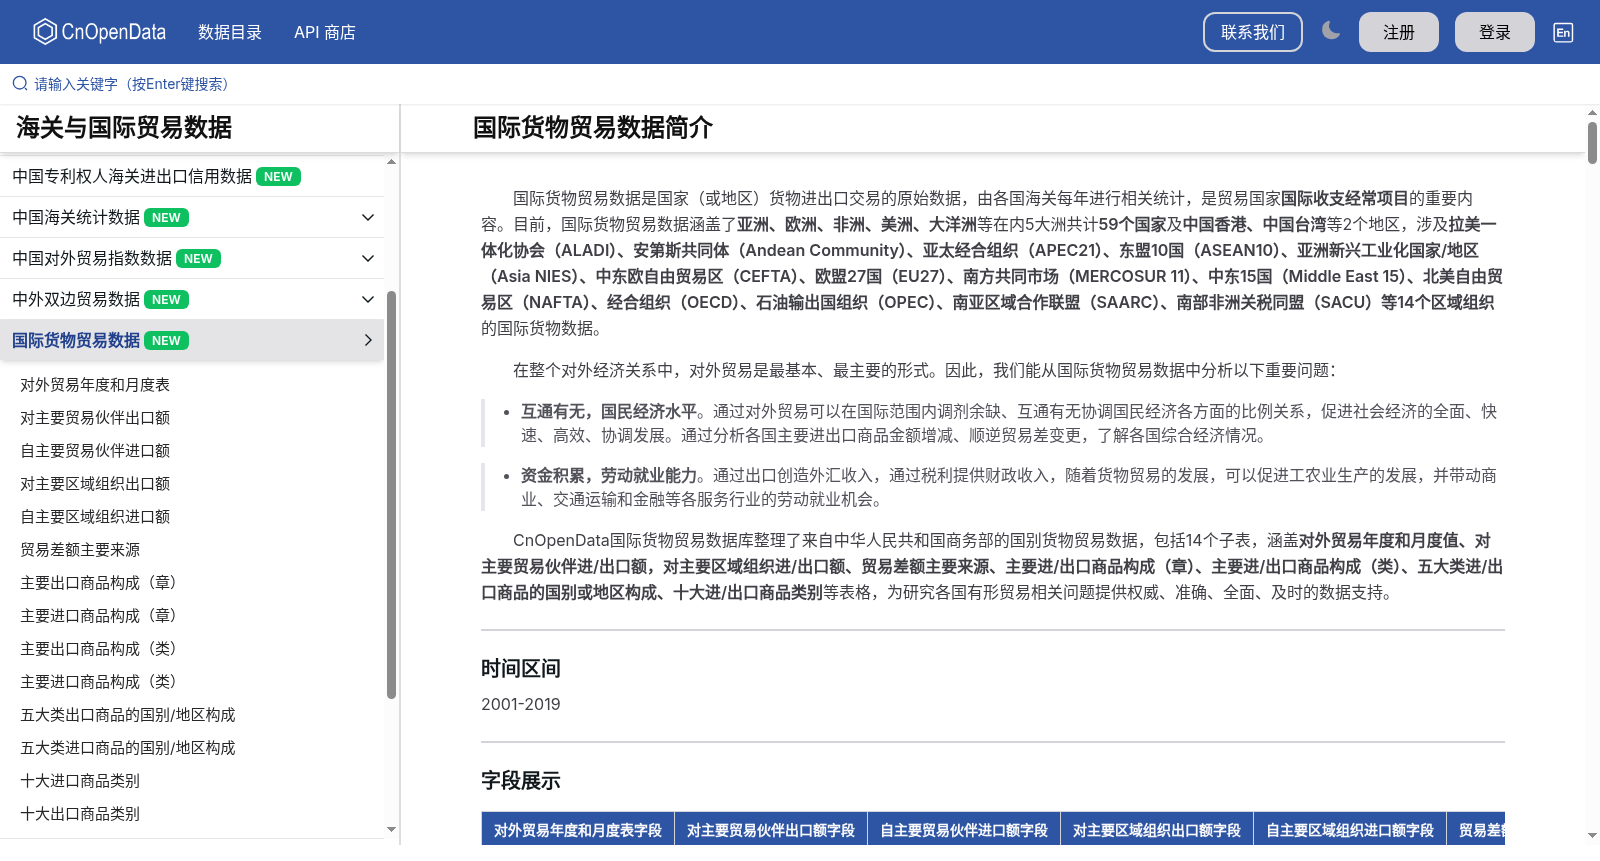
Task: Click the search magnifier icon
Action: (20, 84)
